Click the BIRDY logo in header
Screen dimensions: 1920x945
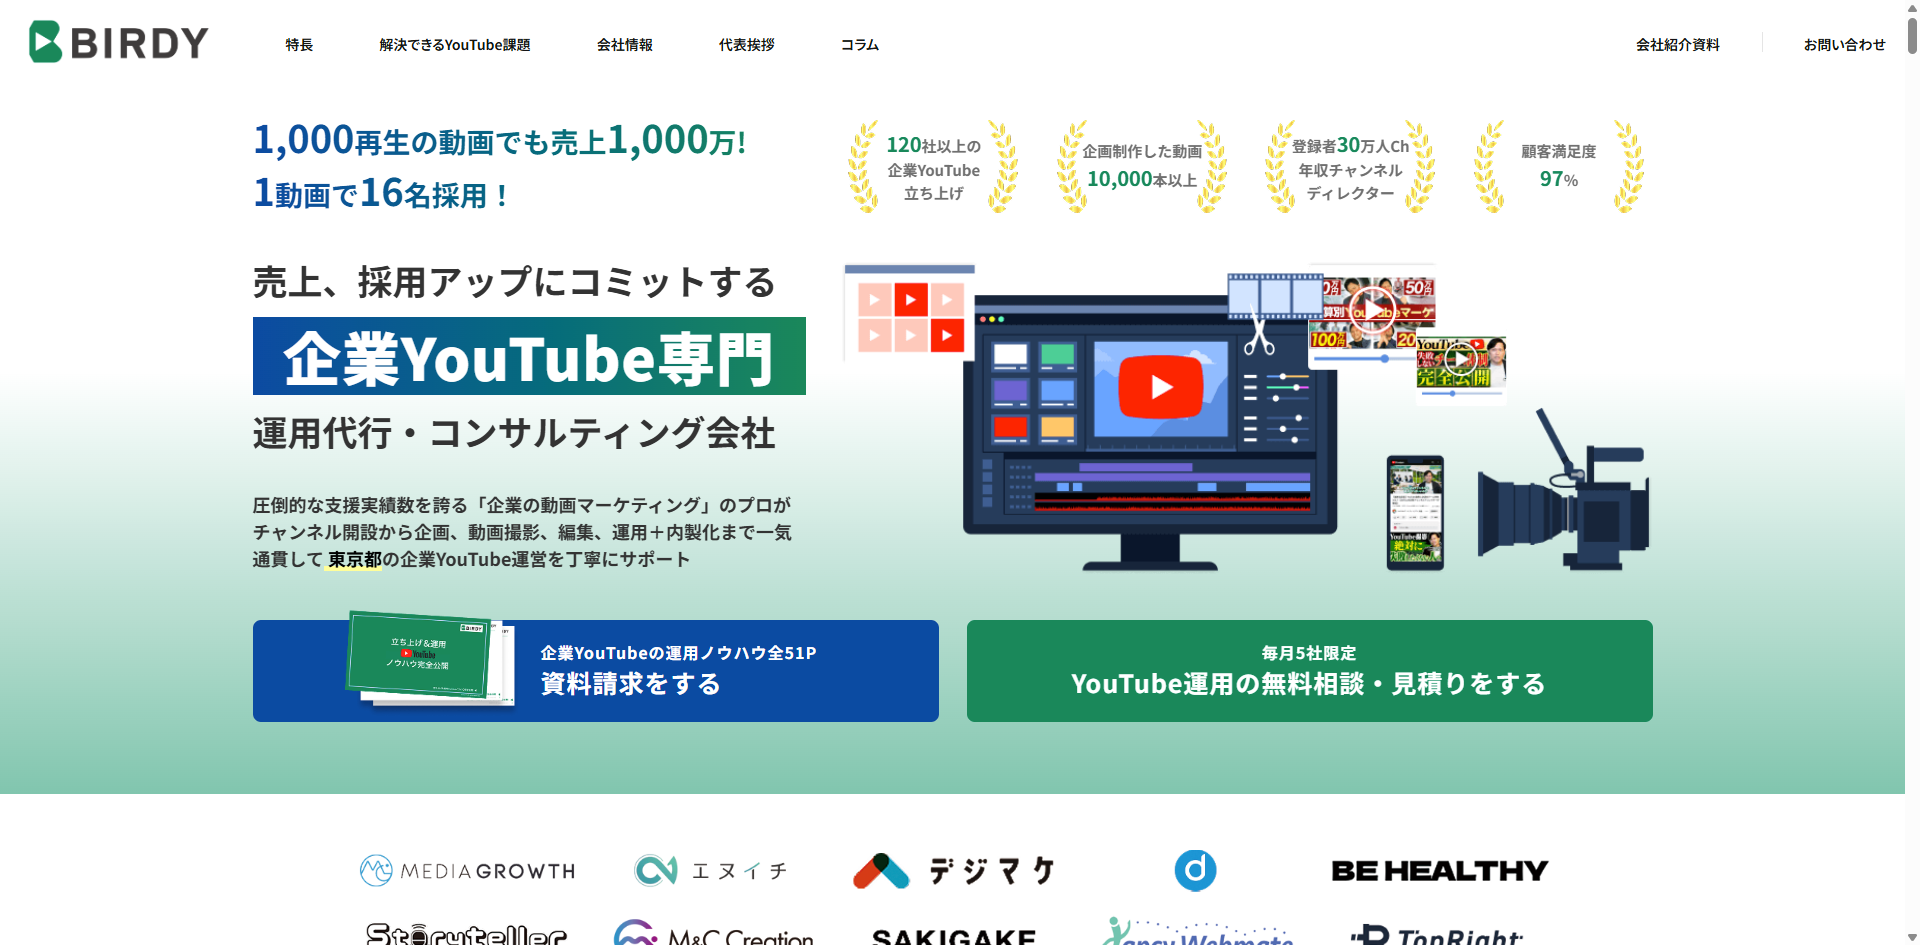pos(119,42)
